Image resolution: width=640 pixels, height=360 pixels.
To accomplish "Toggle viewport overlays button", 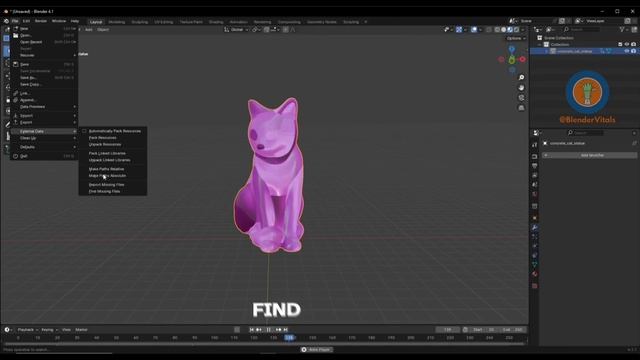I will [x=474, y=30].
